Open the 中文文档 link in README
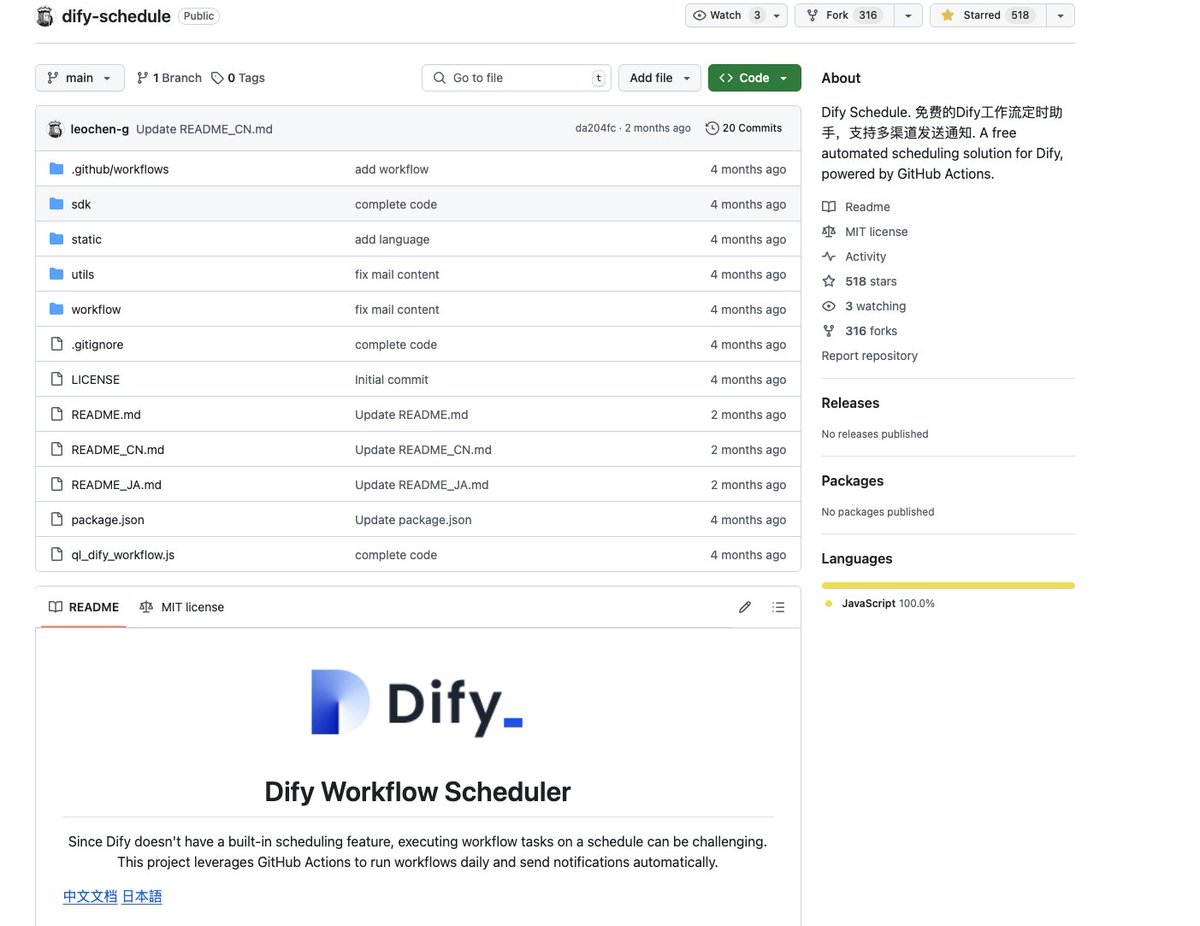The width and height of the screenshot is (1200, 926). (90, 896)
